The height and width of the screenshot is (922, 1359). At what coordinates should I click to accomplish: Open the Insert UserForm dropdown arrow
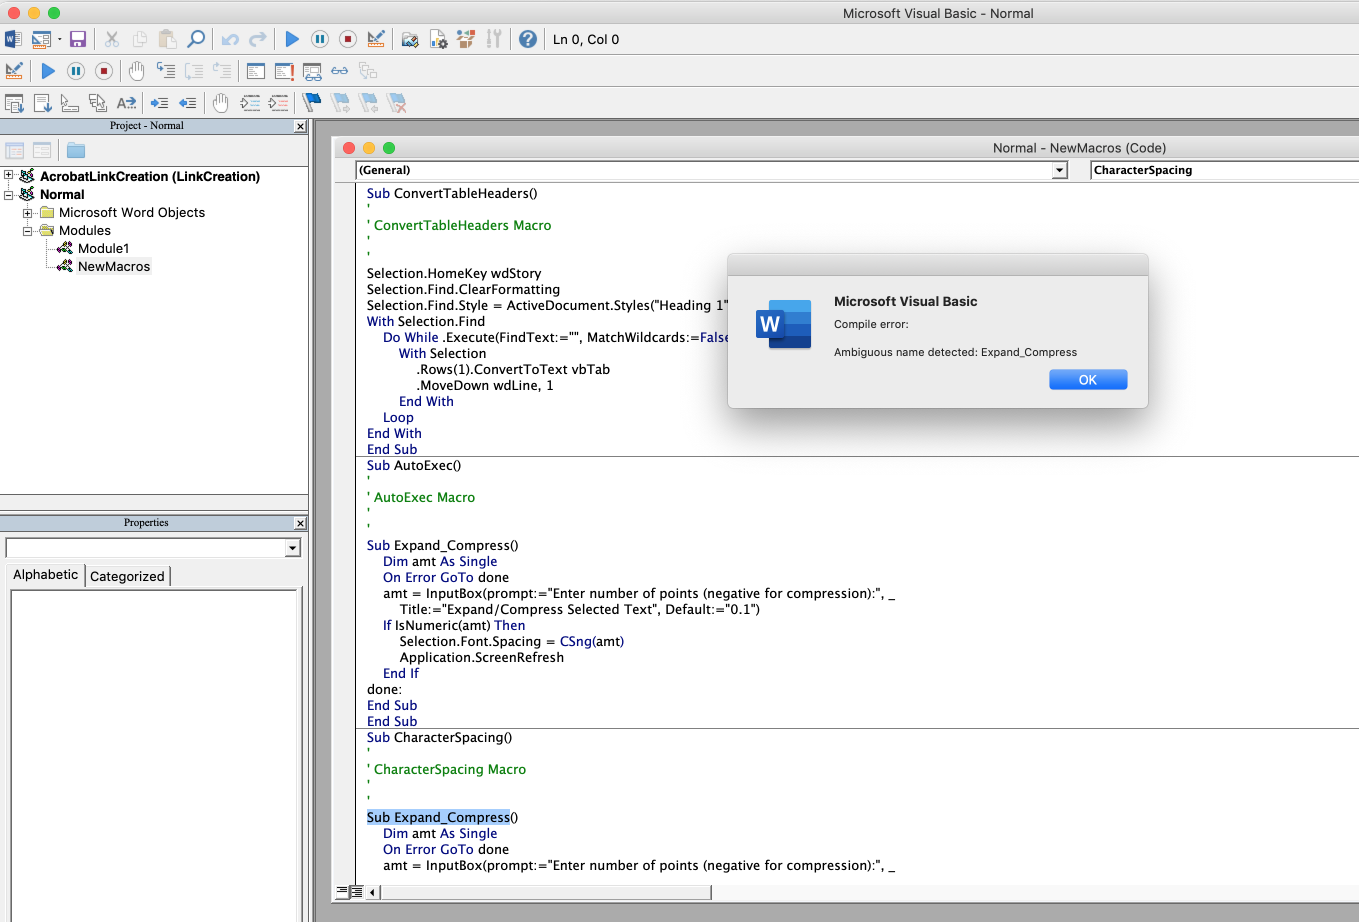pos(59,39)
